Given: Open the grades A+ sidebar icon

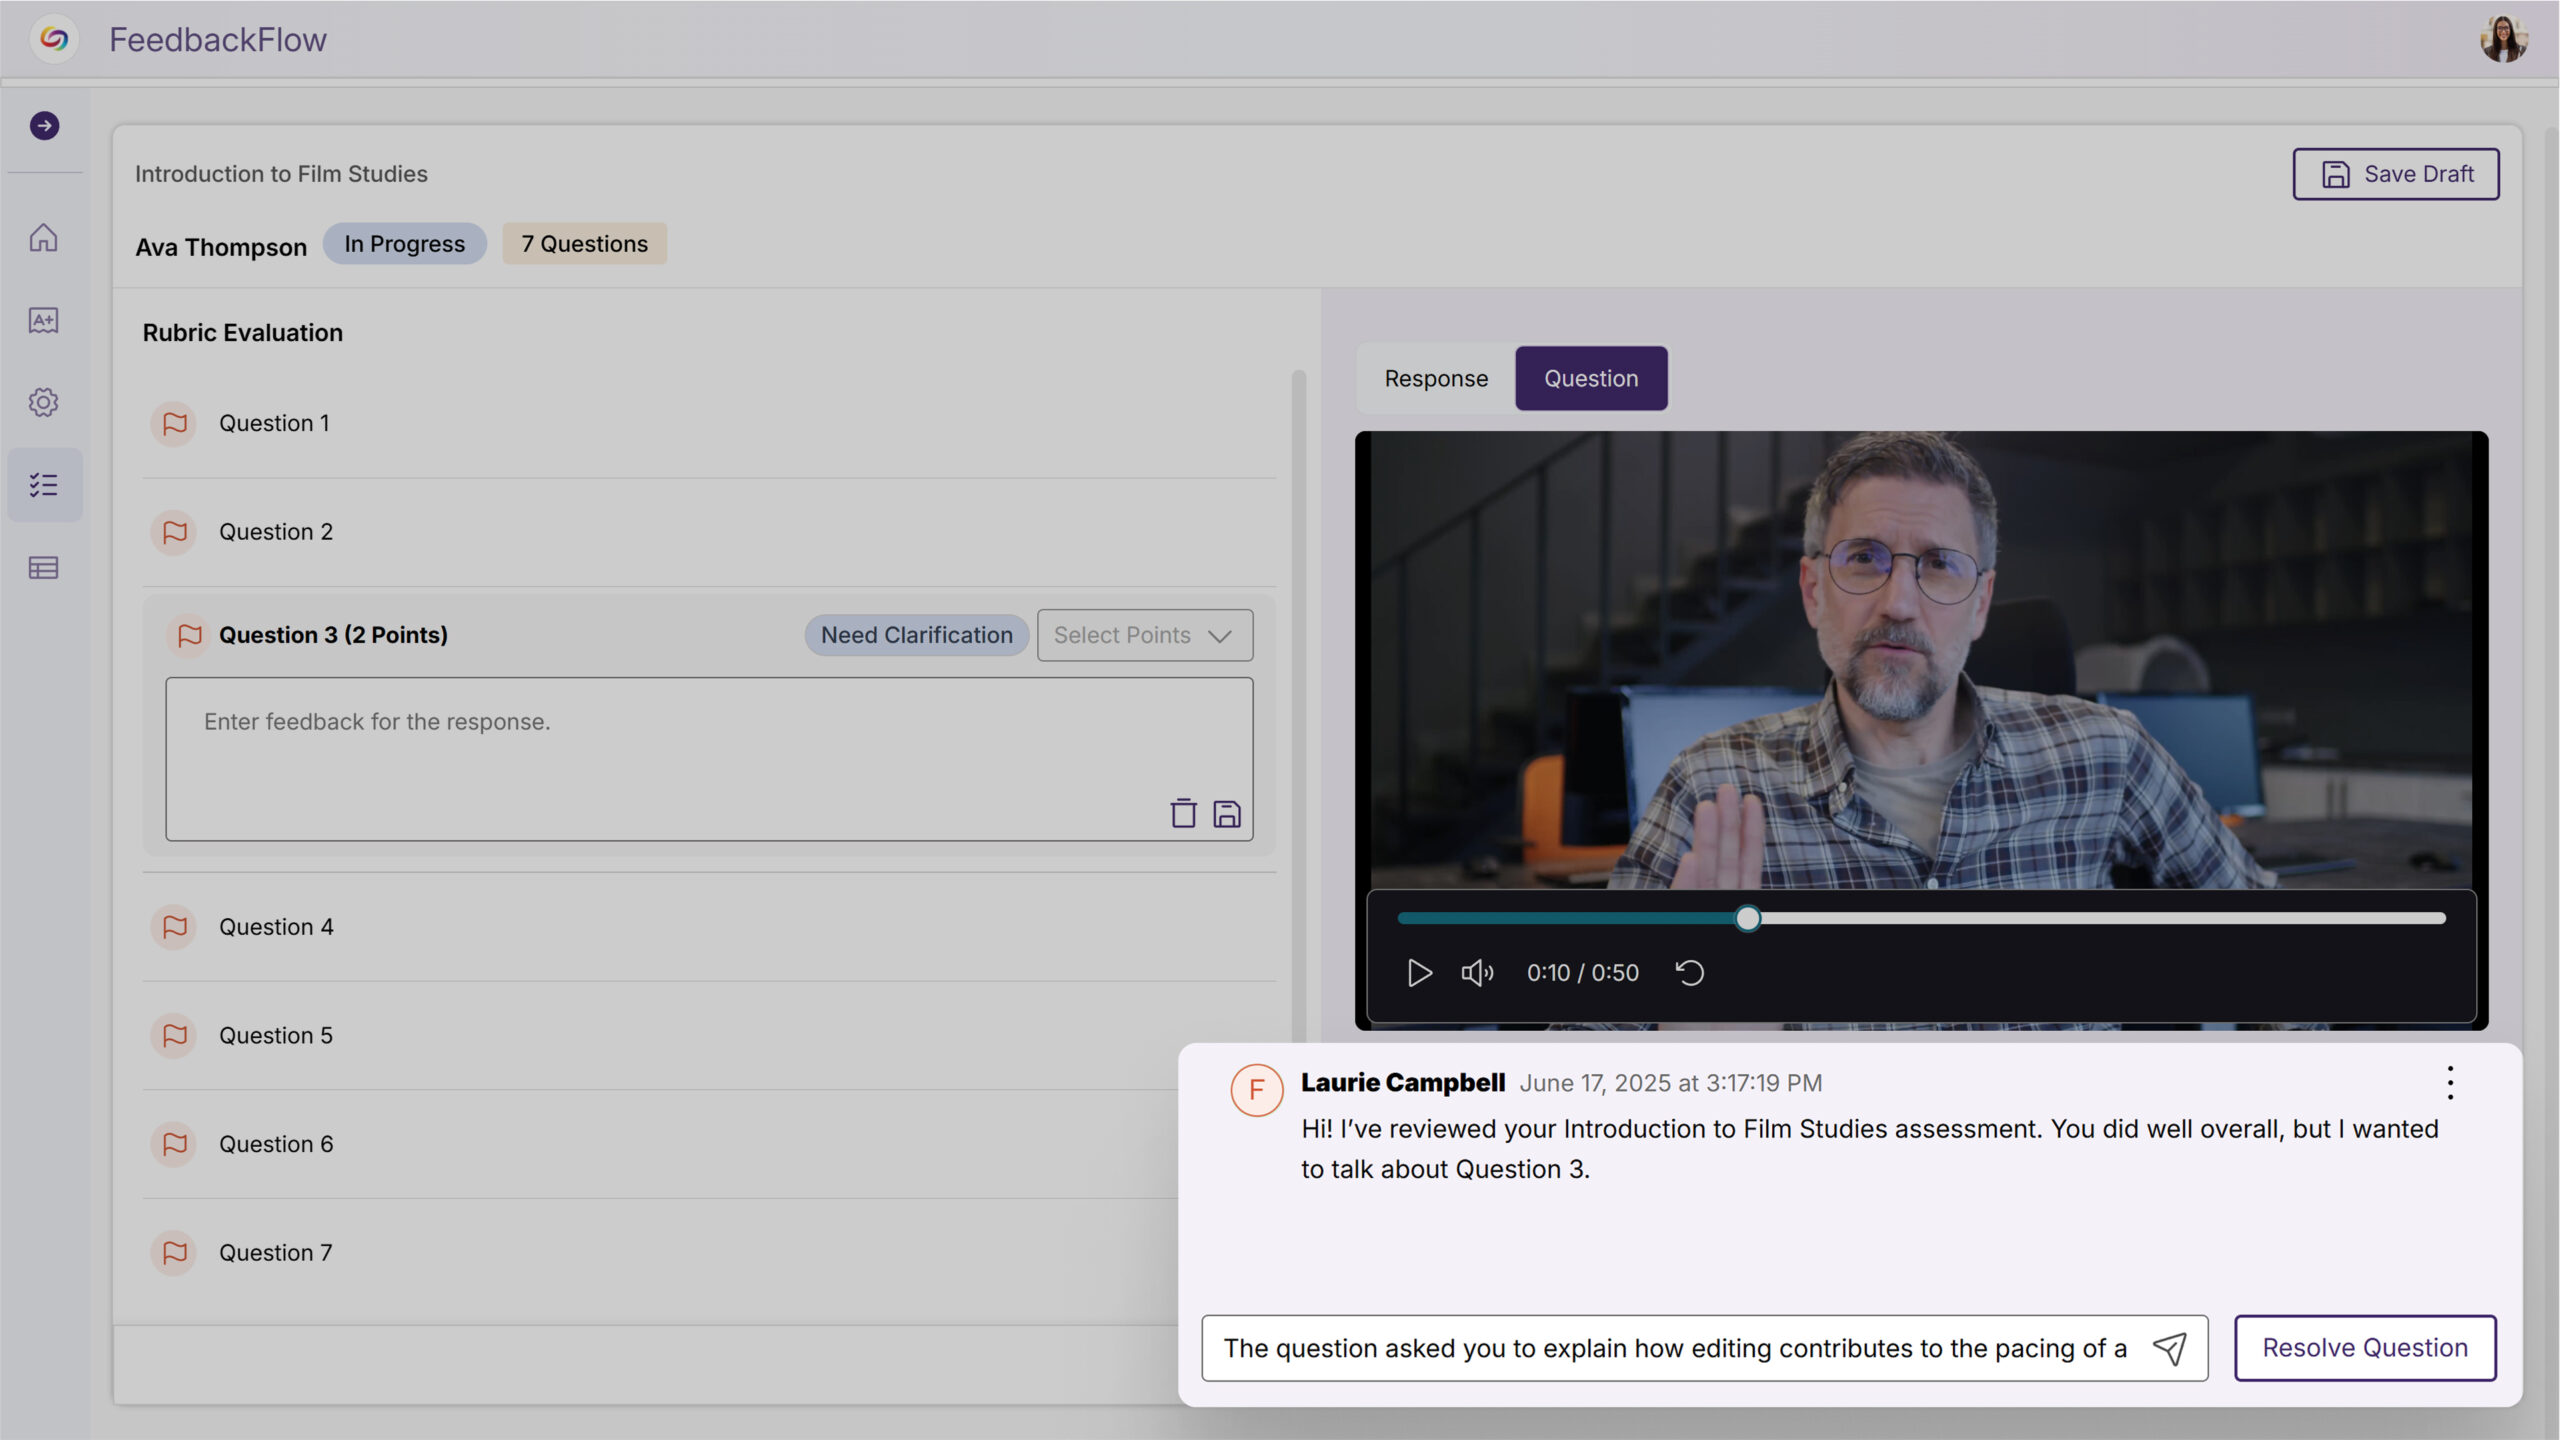Looking at the screenshot, I should (43, 320).
